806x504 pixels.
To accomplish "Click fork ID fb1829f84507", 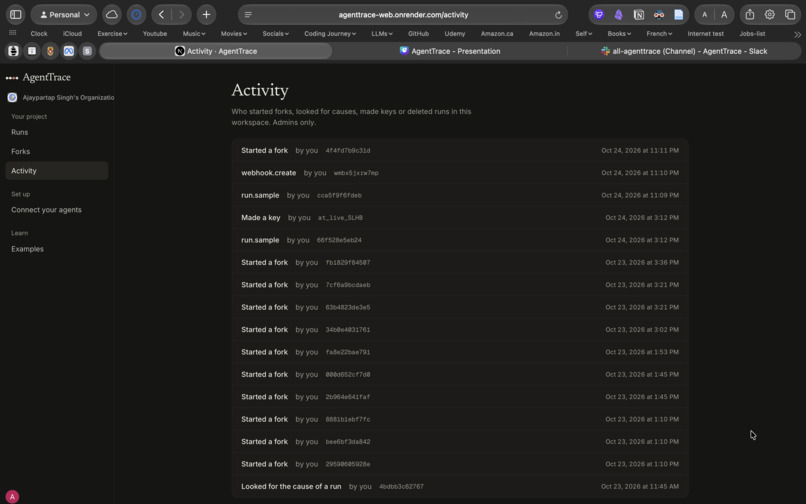I will (347, 263).
